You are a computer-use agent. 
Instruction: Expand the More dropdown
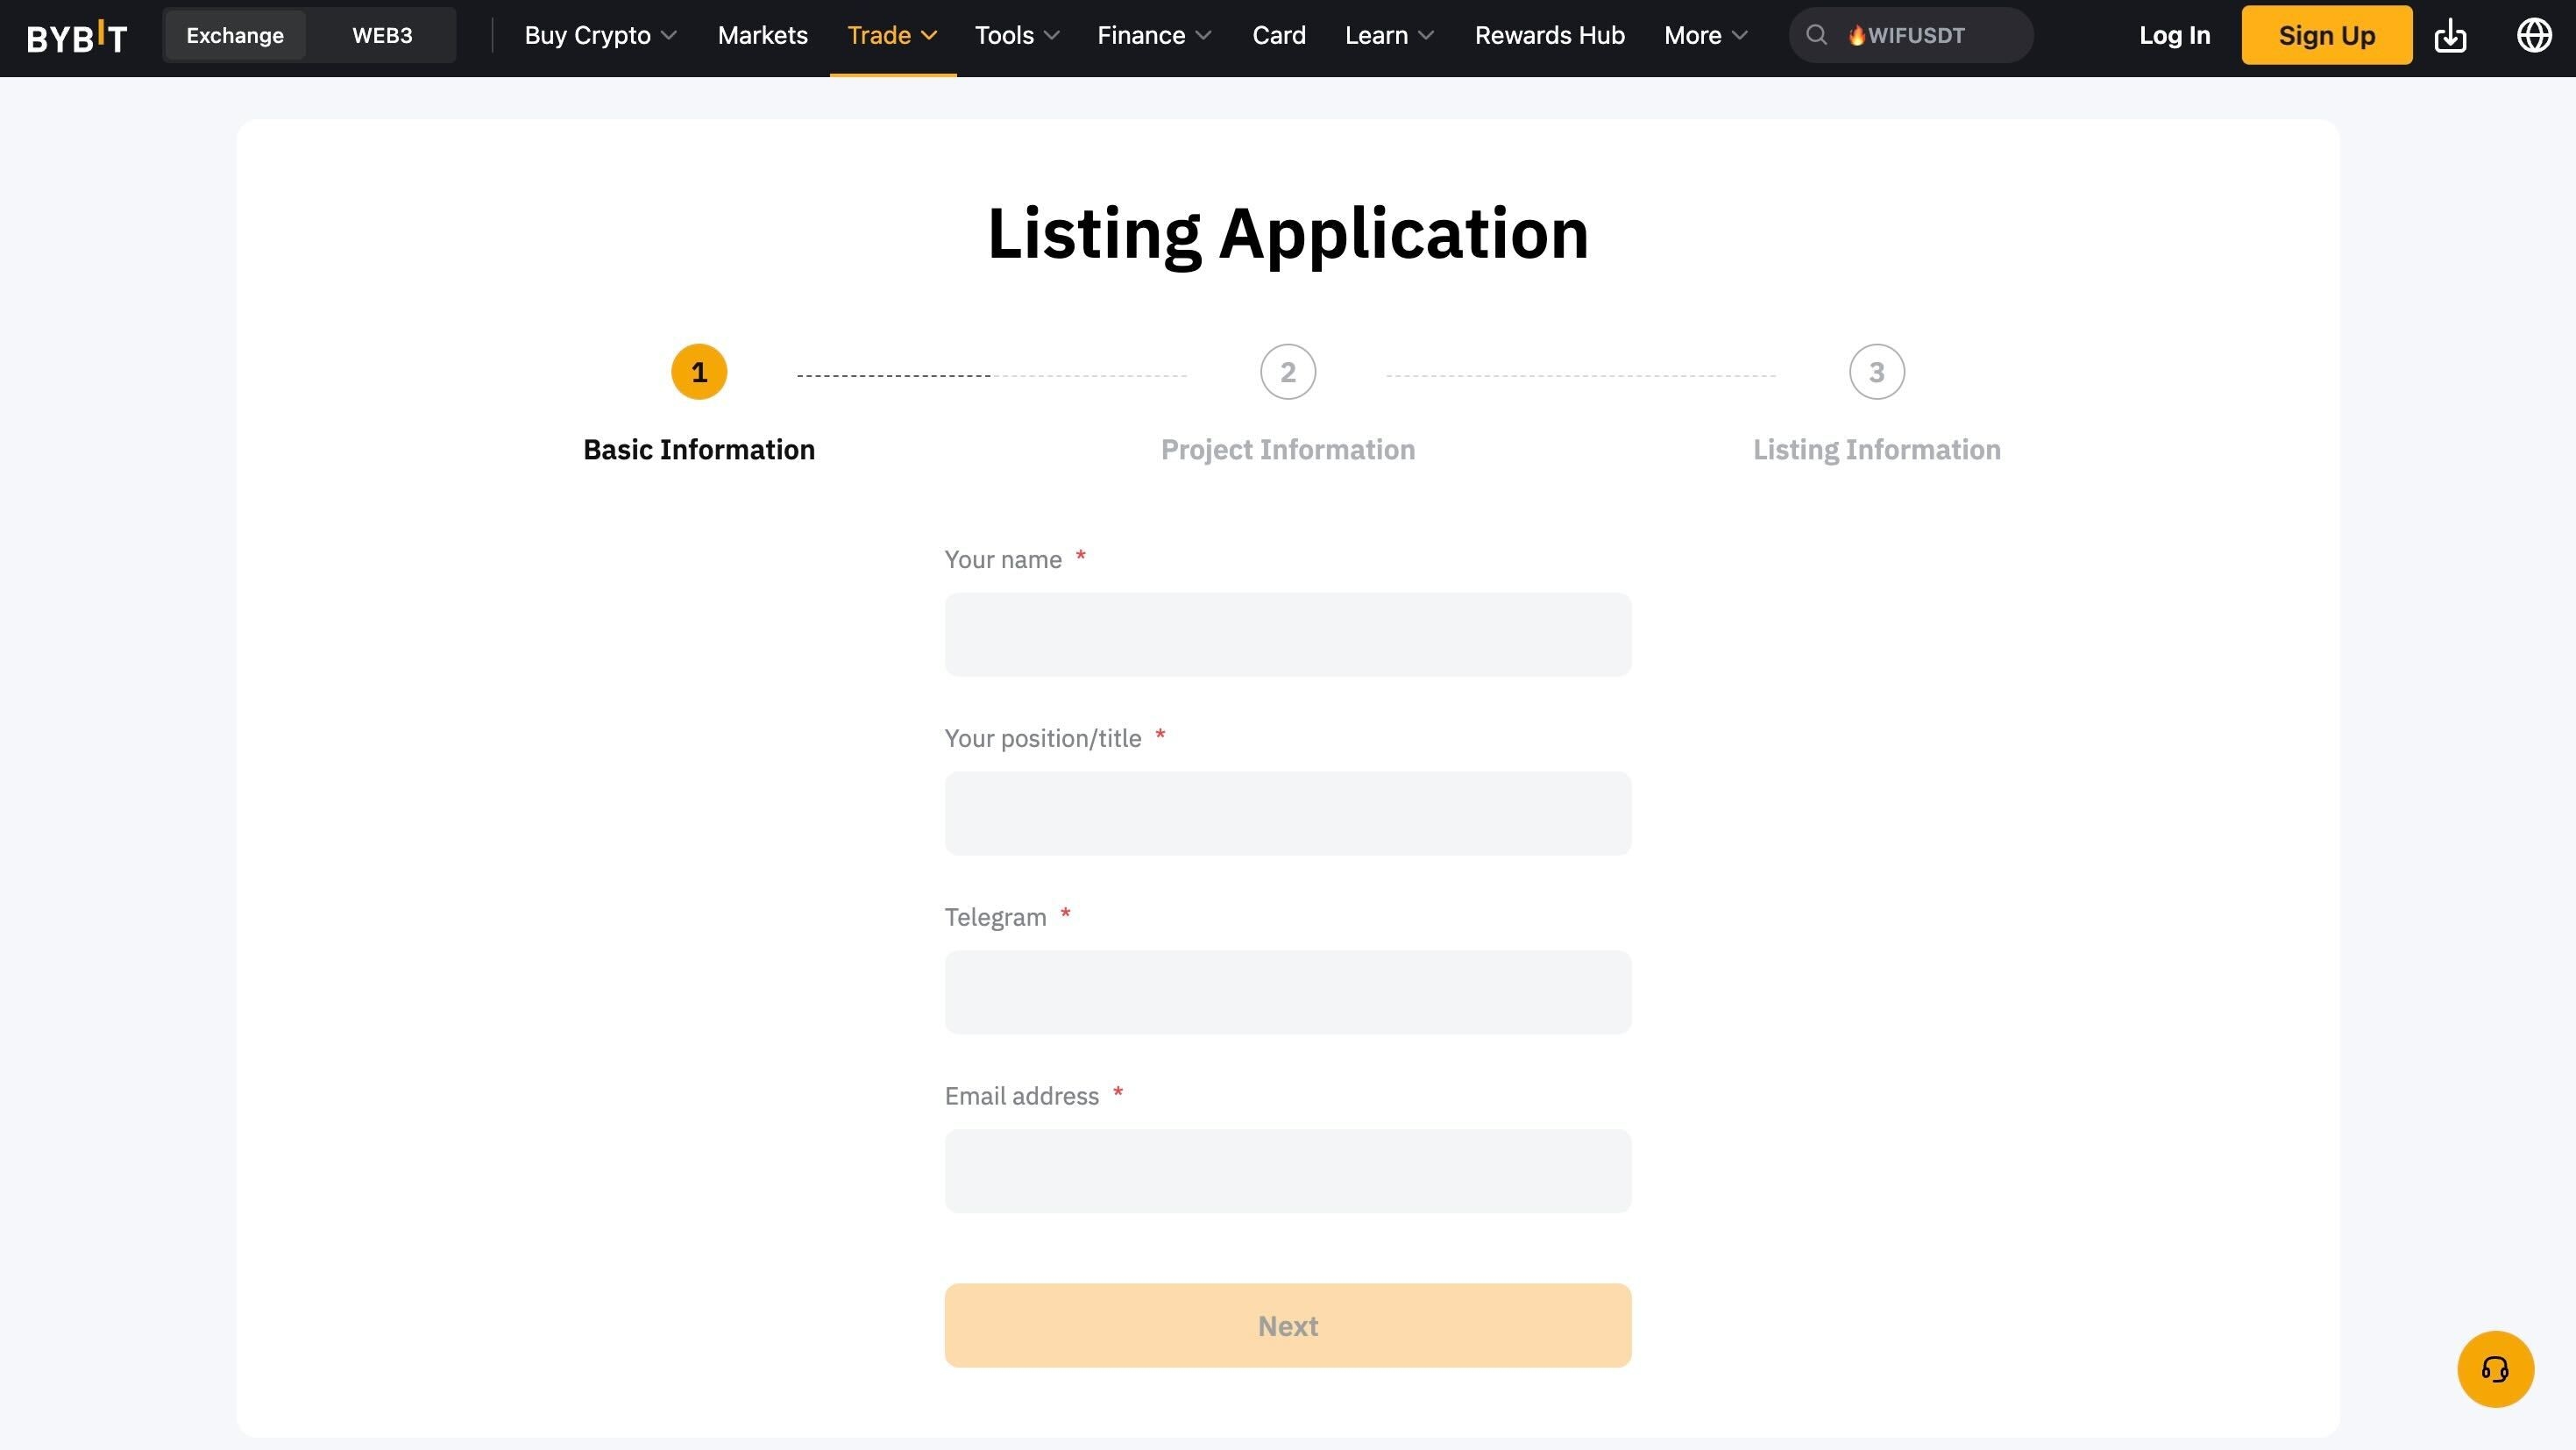[x=1706, y=35]
